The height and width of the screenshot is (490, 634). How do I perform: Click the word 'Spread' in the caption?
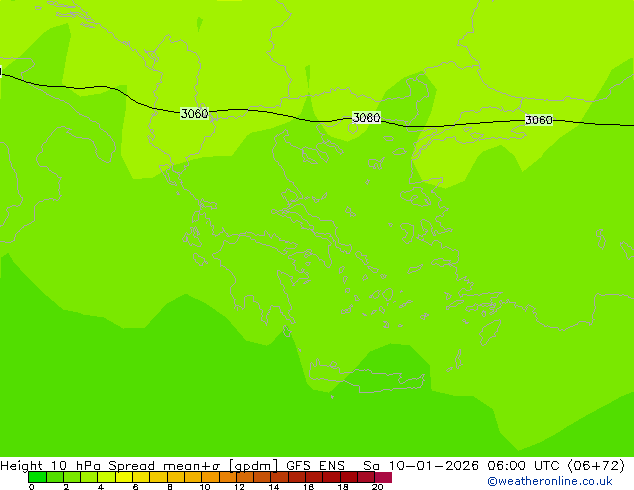click(131, 466)
